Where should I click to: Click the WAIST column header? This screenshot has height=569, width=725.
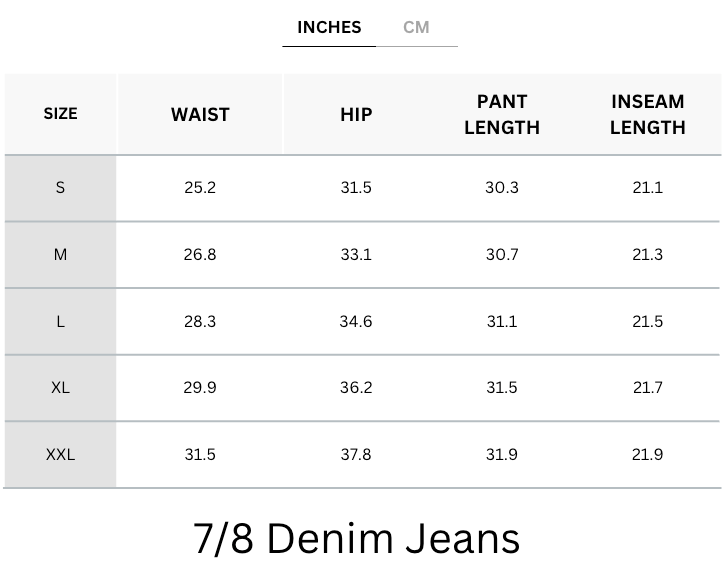(200, 115)
